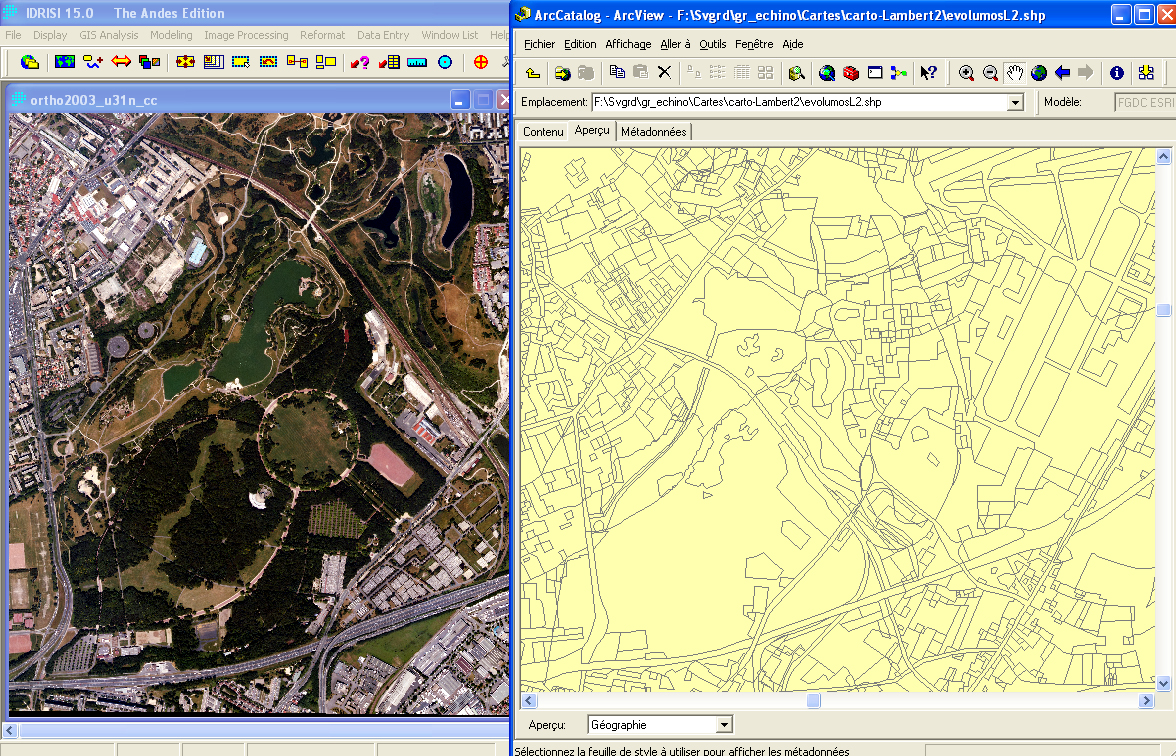1176x756 pixels.
Task: Click the Zoom In magnifier tool
Action: point(966,73)
